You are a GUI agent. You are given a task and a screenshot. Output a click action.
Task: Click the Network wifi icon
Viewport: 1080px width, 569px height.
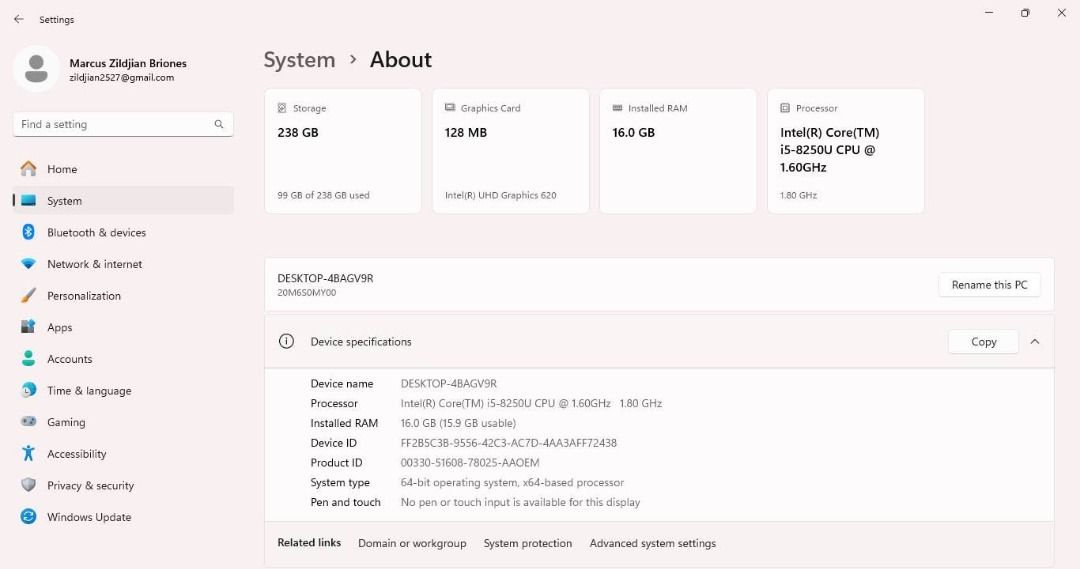[x=28, y=264]
